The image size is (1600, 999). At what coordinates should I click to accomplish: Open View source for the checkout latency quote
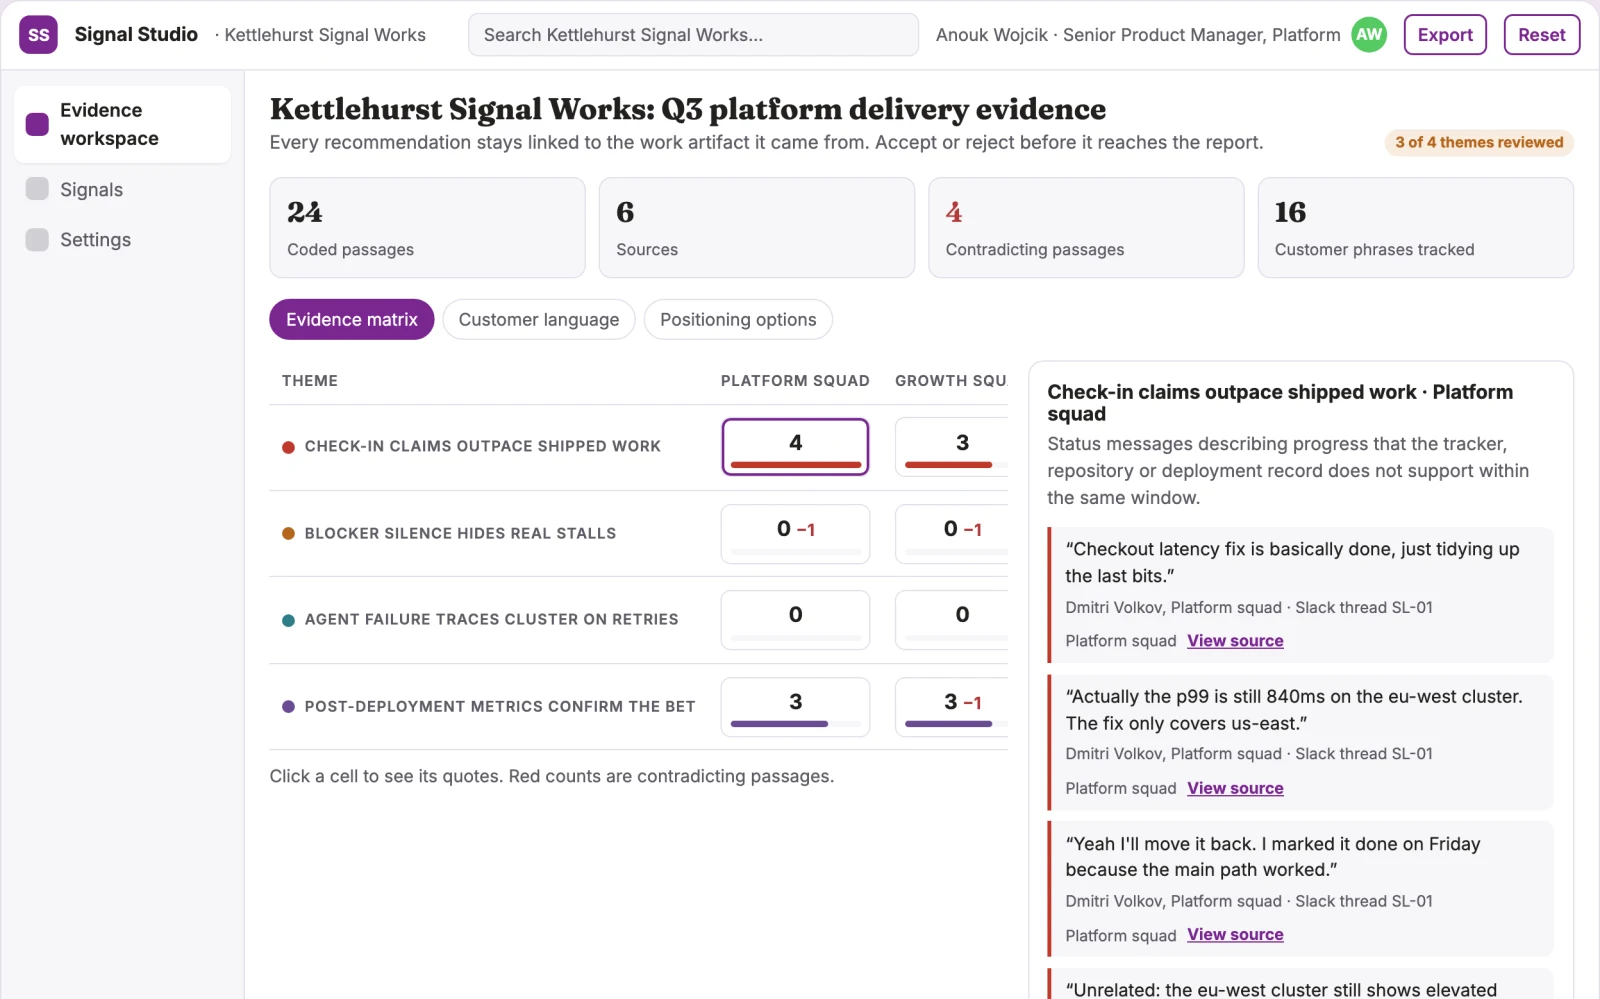point(1235,641)
